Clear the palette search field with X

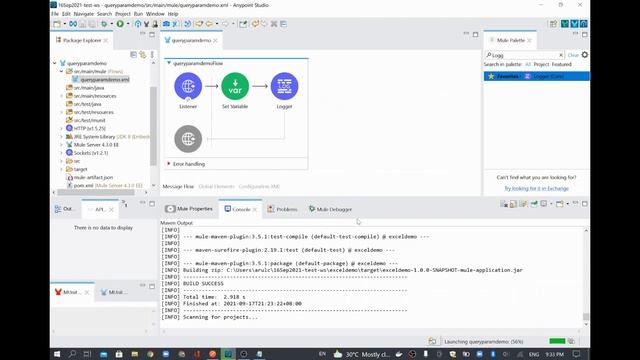561,55
